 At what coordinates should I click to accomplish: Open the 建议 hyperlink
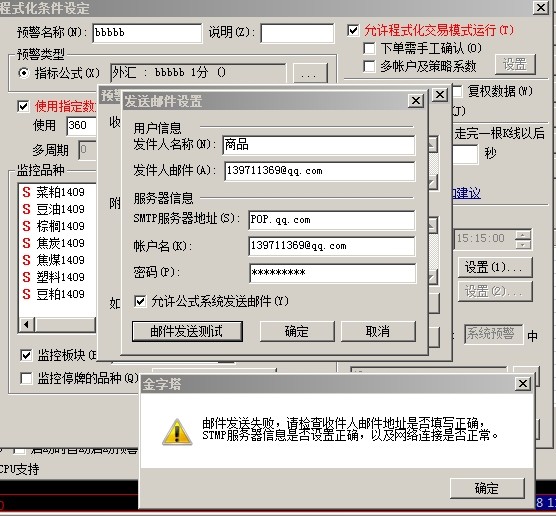(x=467, y=193)
